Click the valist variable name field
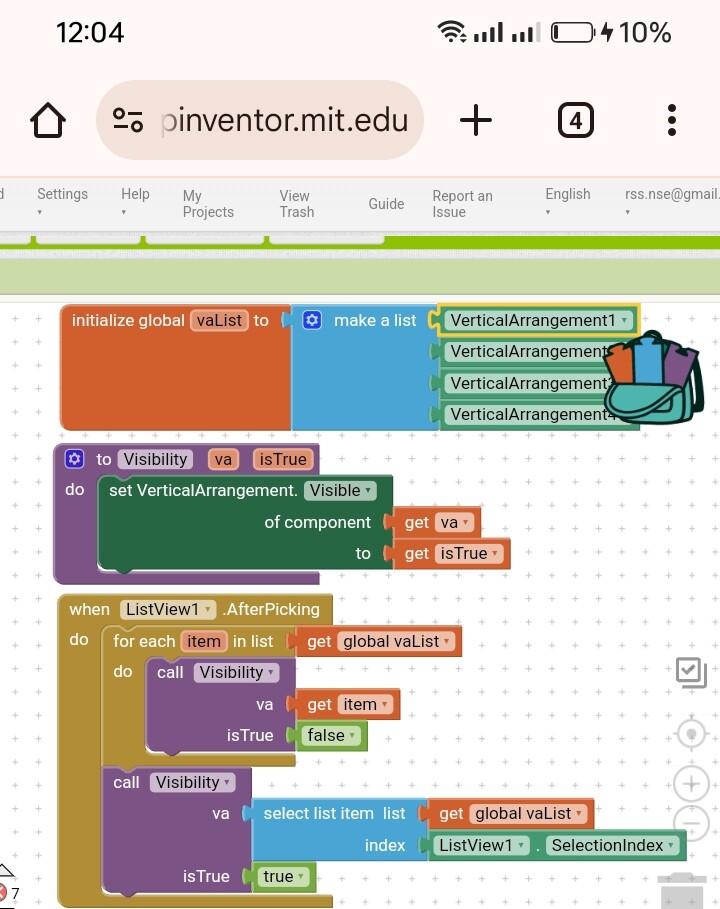 tap(219, 320)
